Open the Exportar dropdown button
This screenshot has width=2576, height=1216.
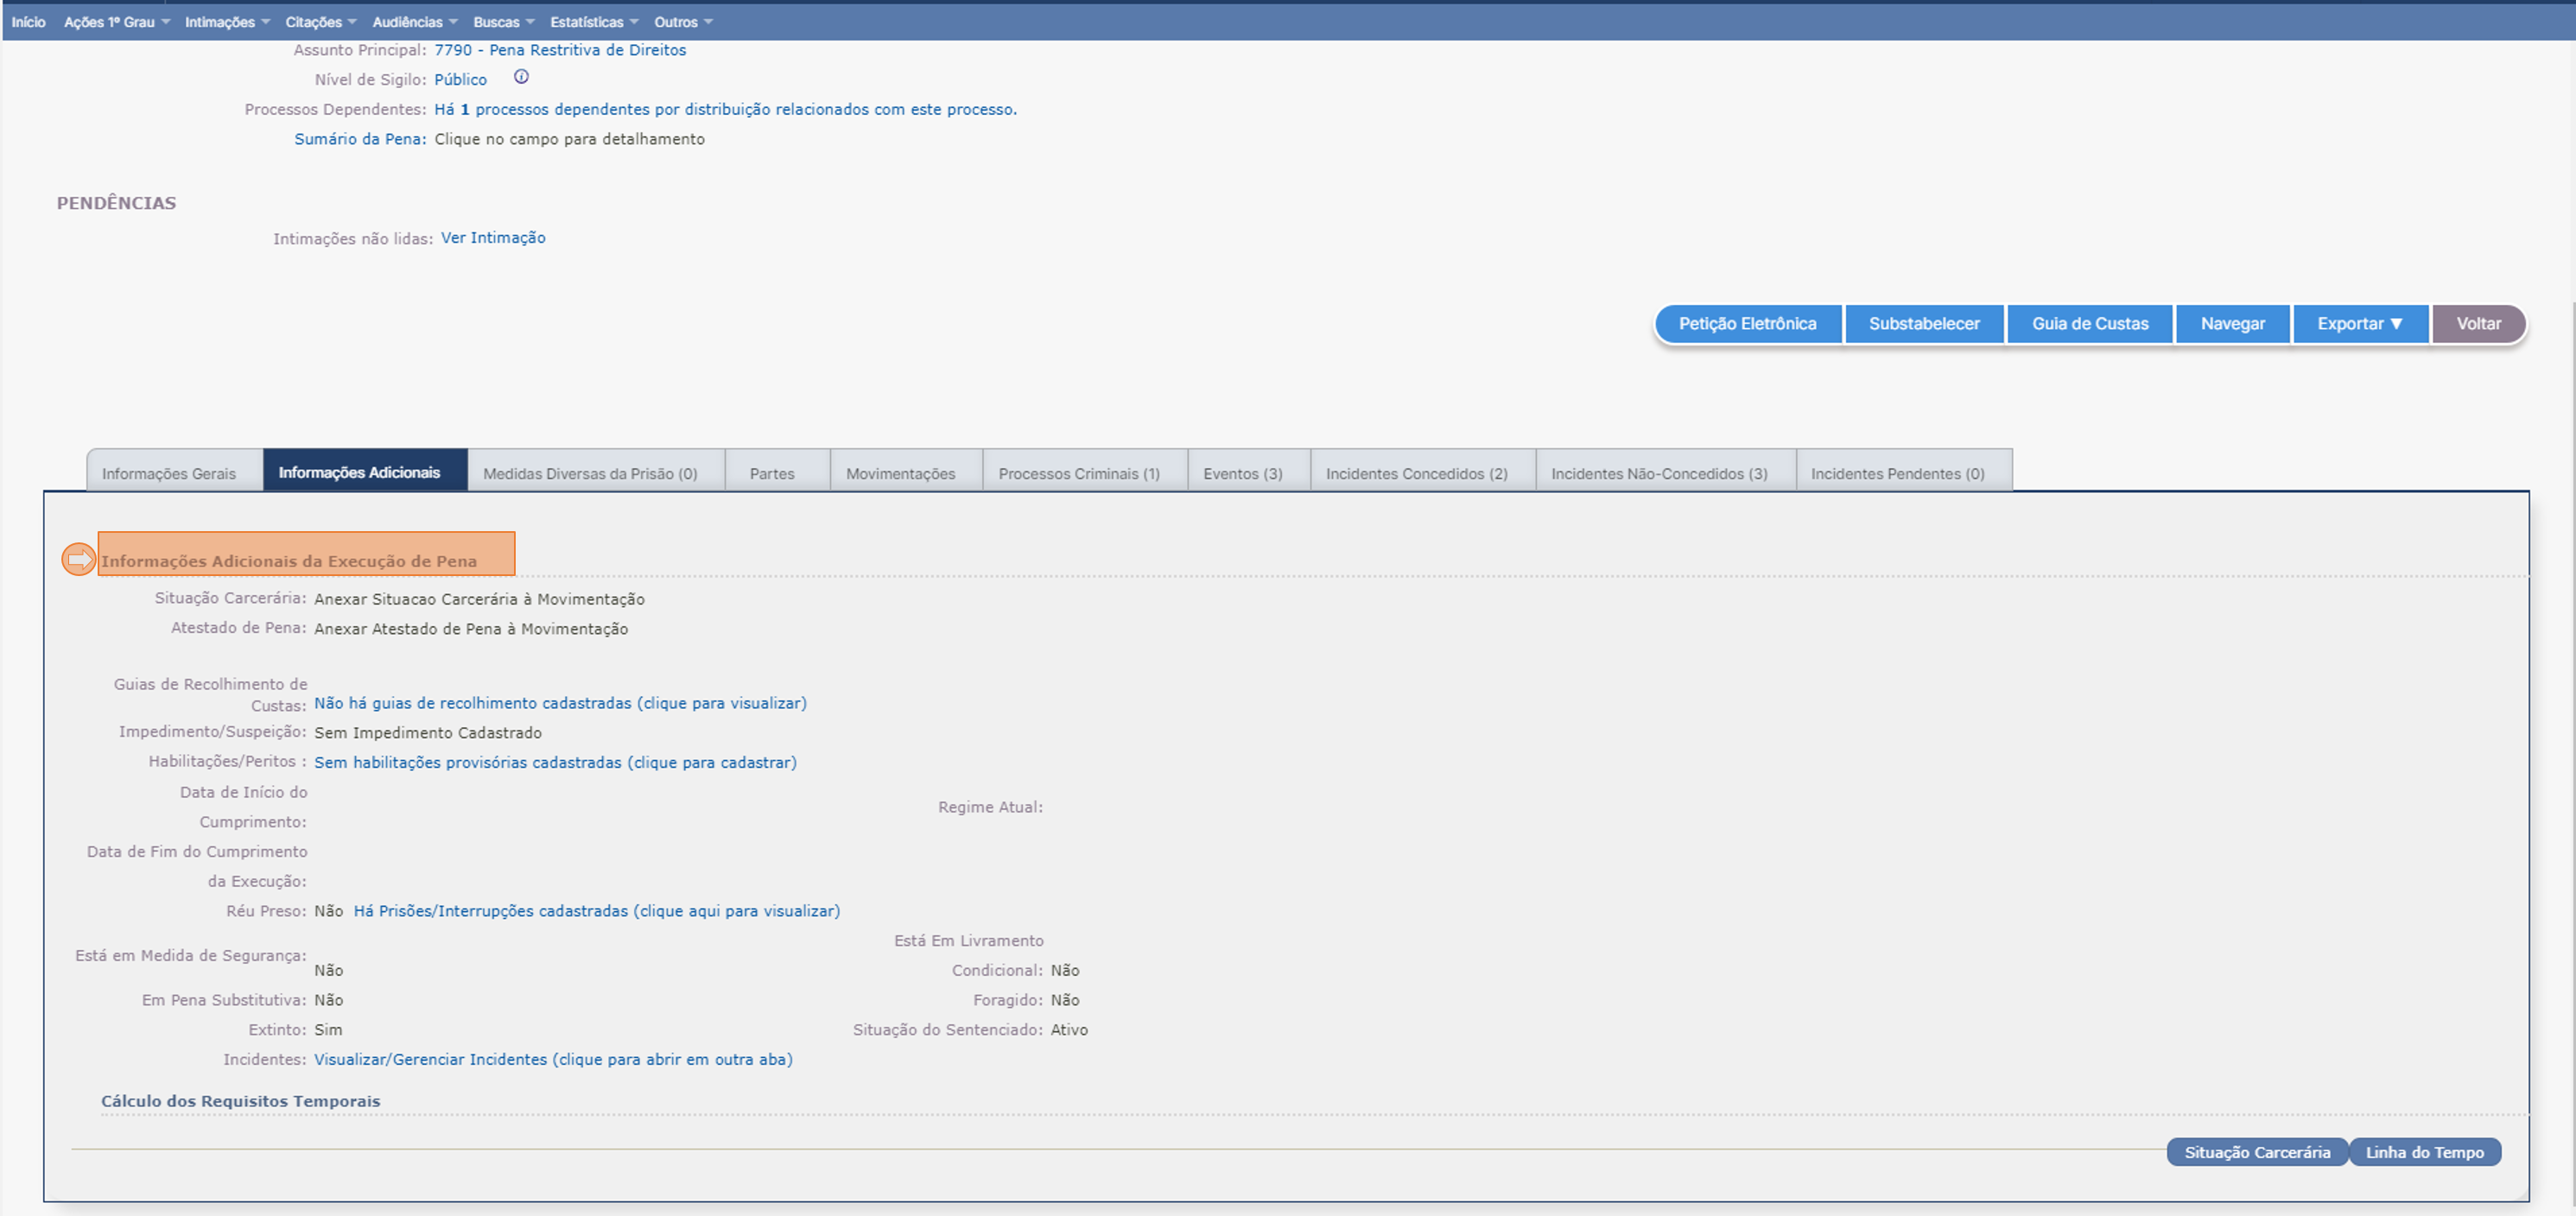[x=2359, y=324]
